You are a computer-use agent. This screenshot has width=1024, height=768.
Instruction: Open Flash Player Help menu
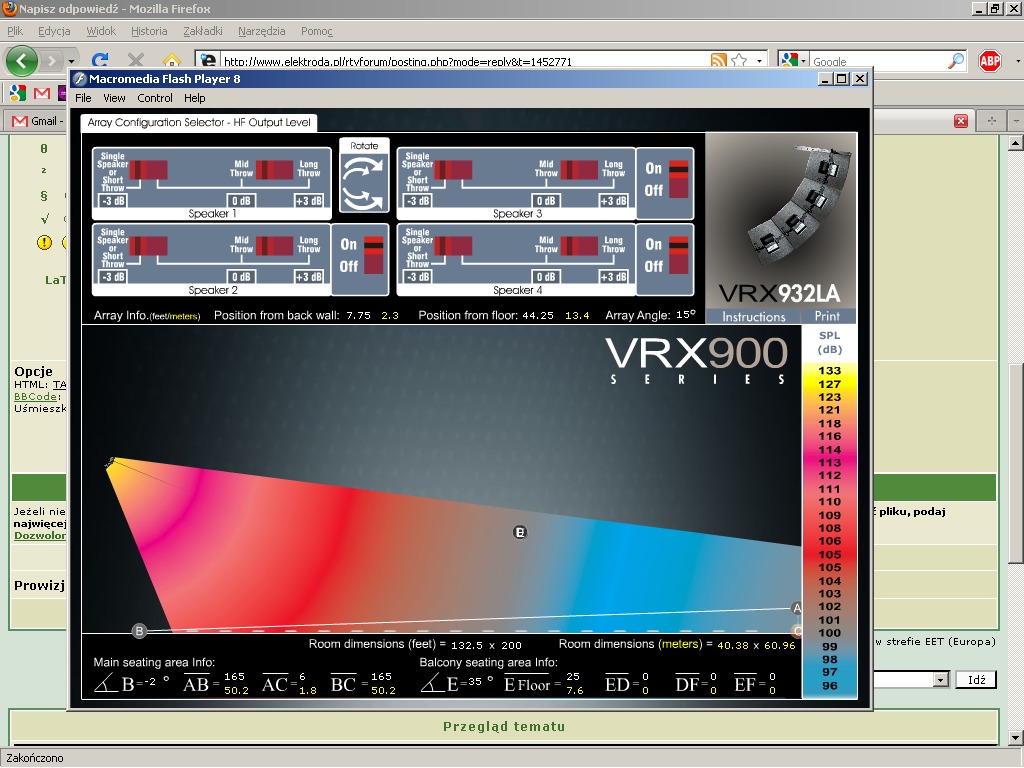(x=195, y=98)
